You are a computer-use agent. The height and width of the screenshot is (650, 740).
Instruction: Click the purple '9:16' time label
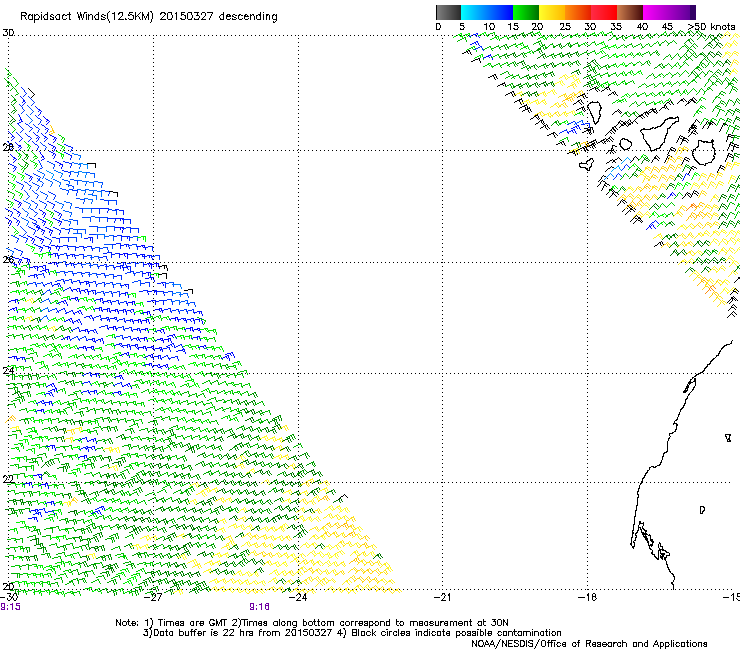260,607
